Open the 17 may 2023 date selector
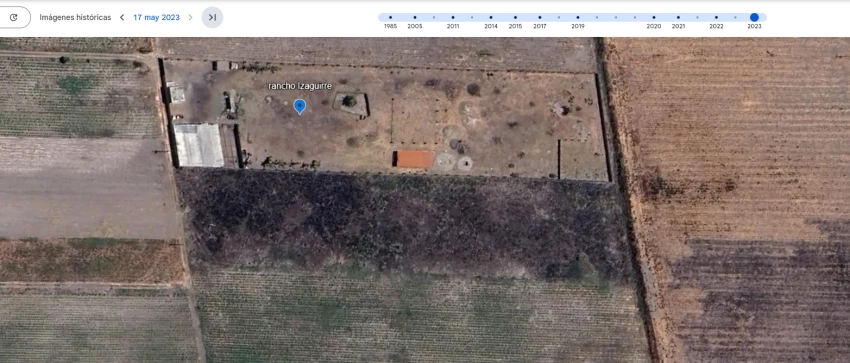The height and width of the screenshot is (363, 850). [x=156, y=17]
